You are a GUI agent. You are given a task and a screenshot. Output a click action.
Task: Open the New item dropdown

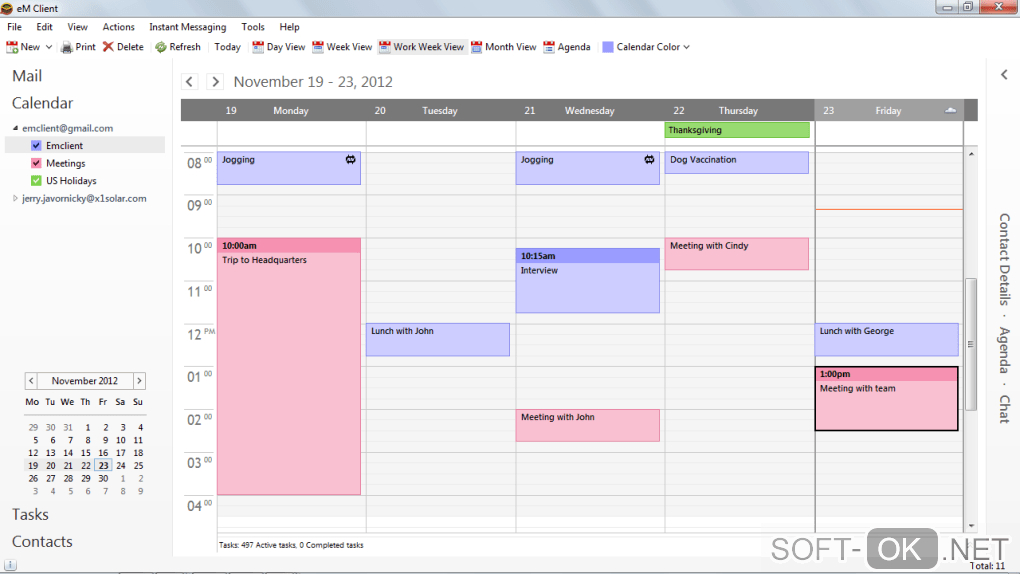point(49,47)
